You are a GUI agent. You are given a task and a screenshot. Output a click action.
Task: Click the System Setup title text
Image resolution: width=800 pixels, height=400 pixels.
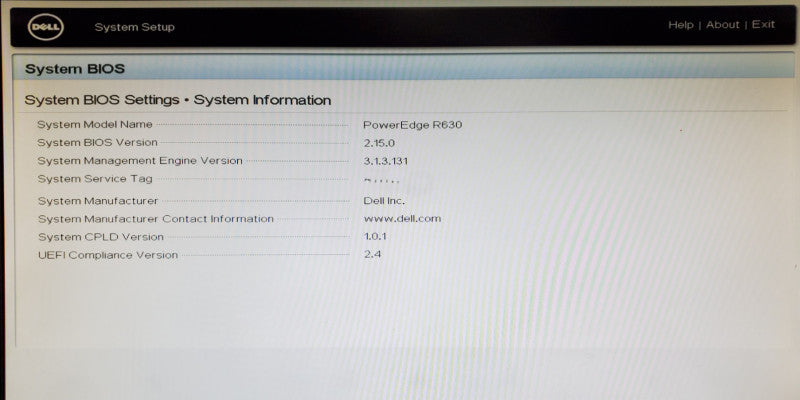(134, 27)
